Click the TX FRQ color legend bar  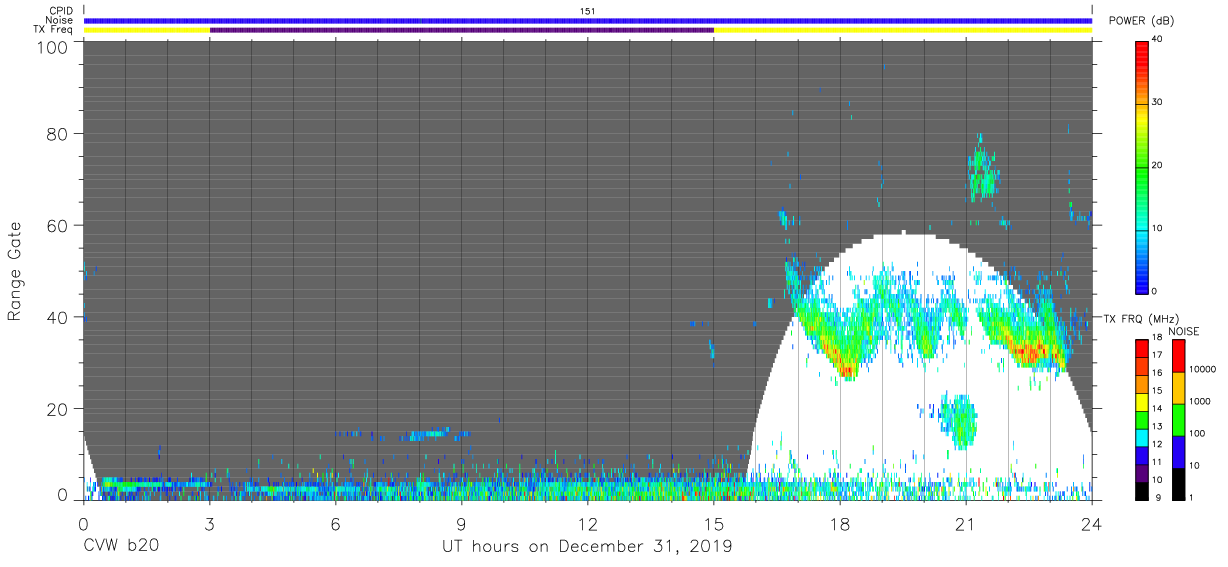click(1141, 419)
